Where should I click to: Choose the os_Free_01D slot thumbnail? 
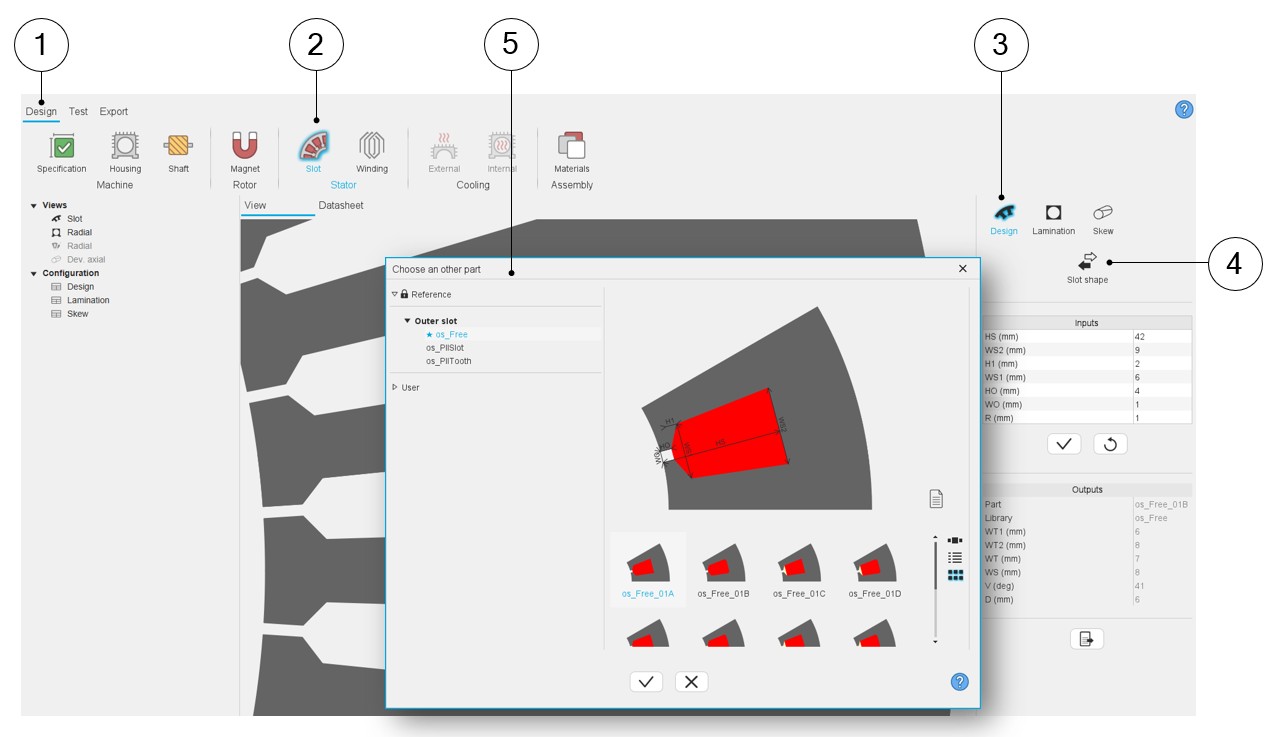click(x=875, y=571)
